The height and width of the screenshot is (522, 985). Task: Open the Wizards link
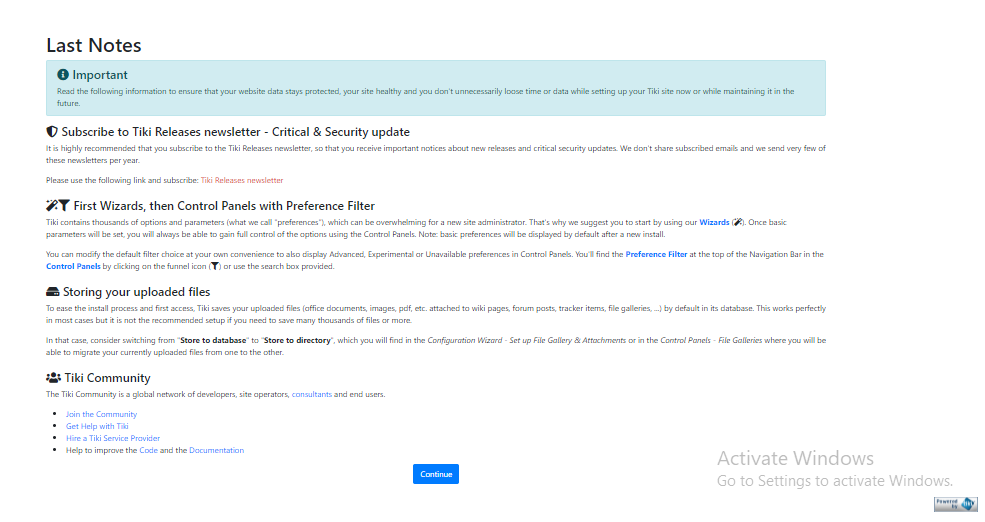coord(714,222)
